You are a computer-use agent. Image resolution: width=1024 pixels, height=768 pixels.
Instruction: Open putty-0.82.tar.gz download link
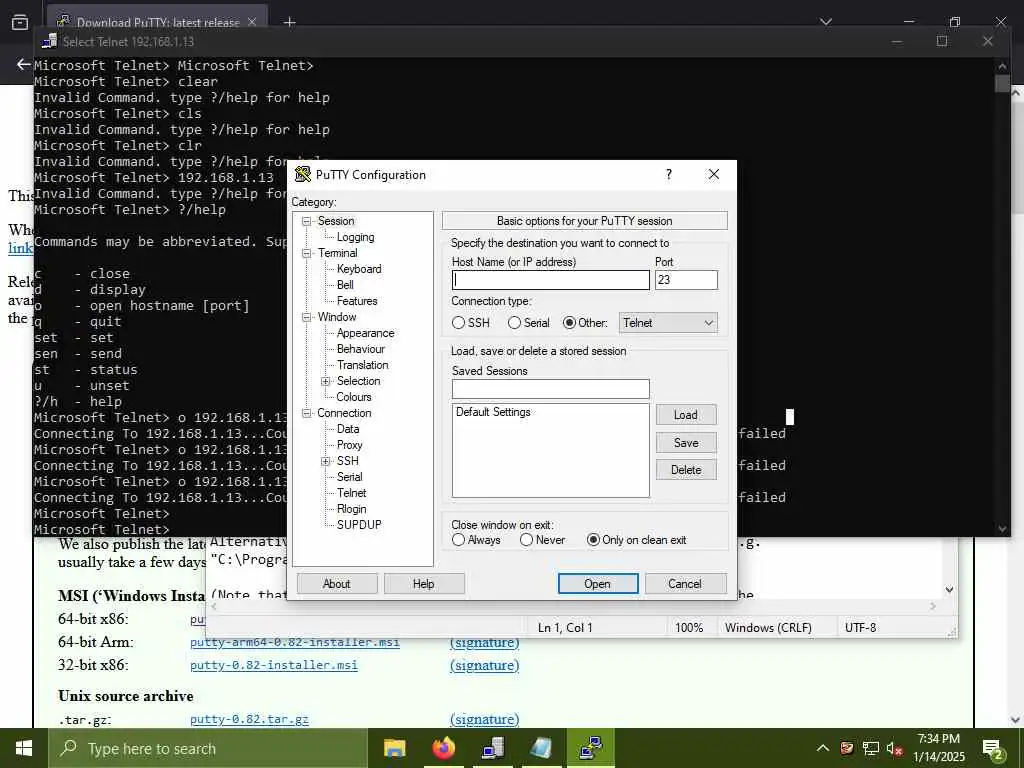coord(249,720)
